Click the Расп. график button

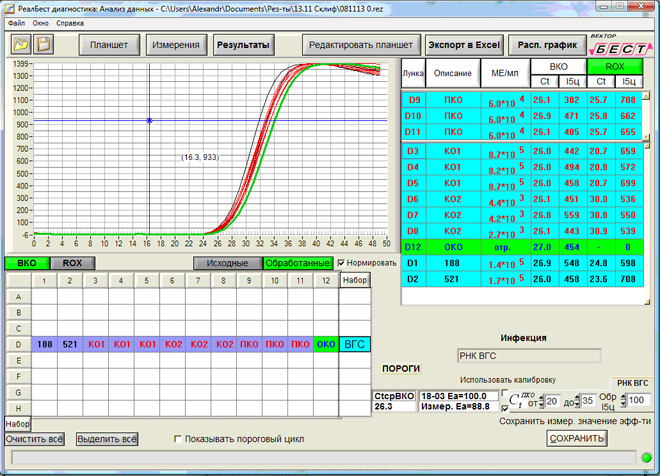(547, 45)
